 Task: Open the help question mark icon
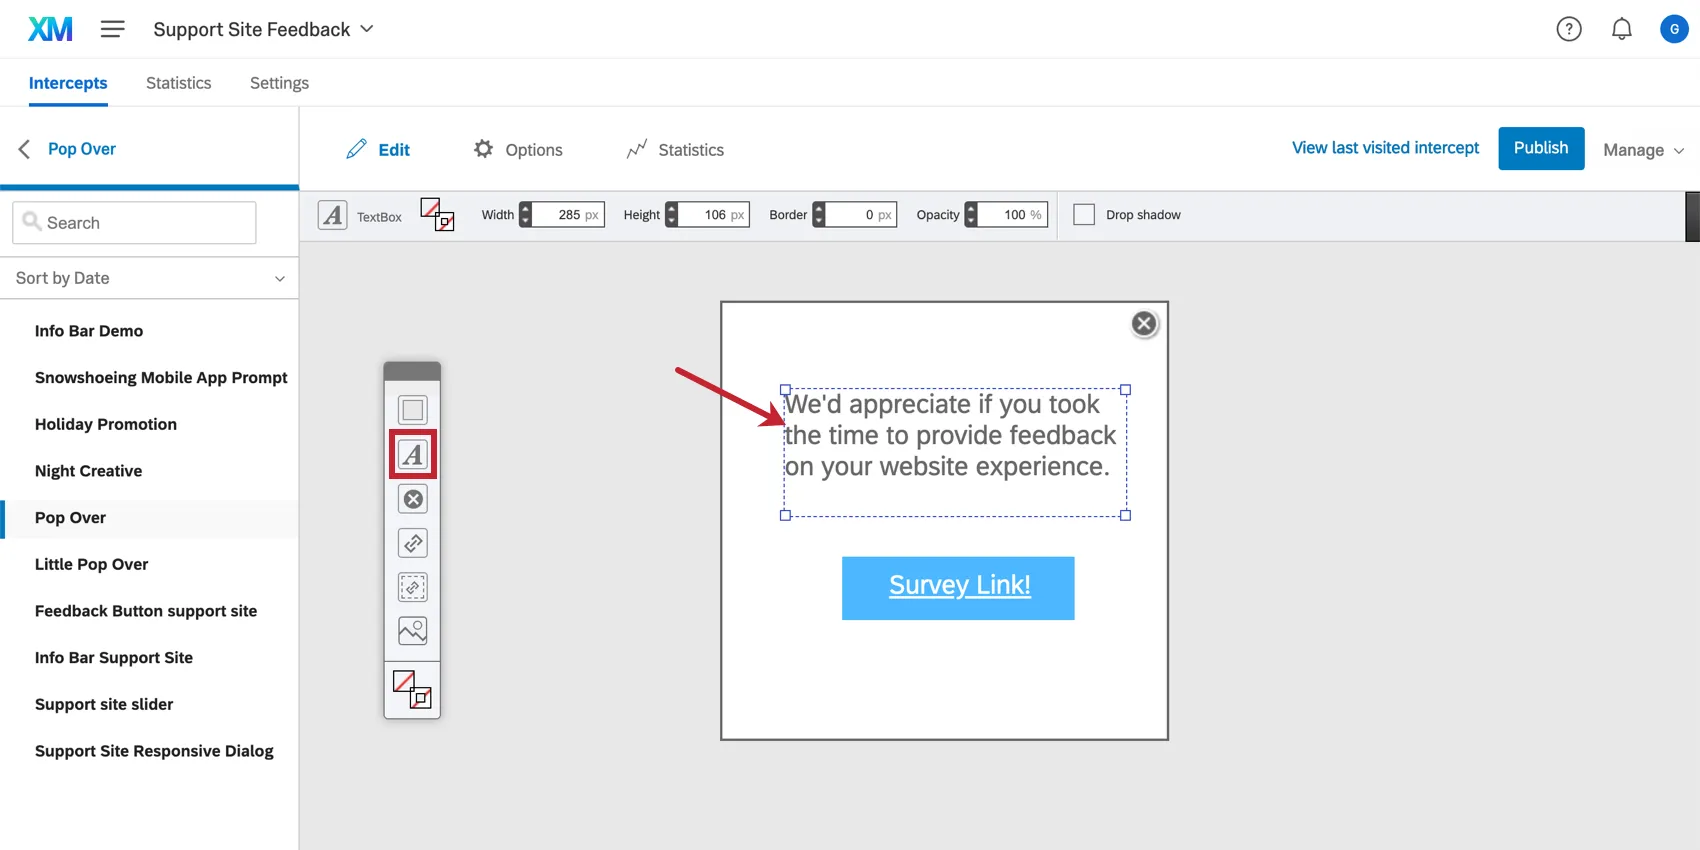point(1569,29)
